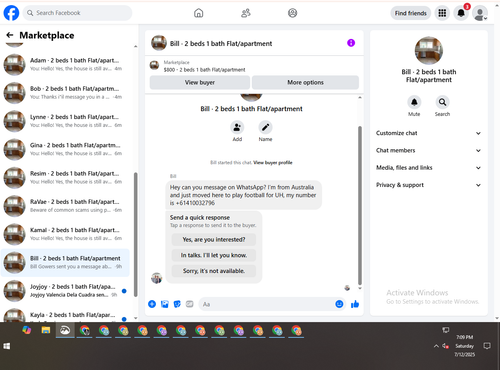
Task: Open the Friends icon in top bar
Action: [x=246, y=13]
